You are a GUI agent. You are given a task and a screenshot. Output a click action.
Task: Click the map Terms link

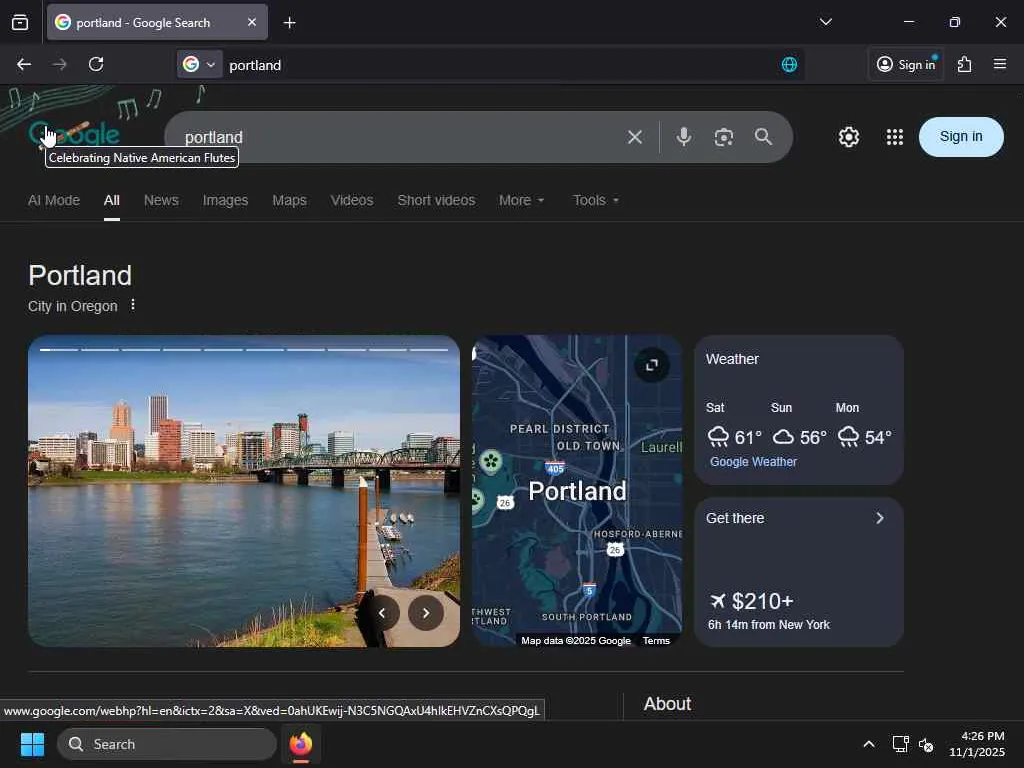pyautogui.click(x=656, y=641)
